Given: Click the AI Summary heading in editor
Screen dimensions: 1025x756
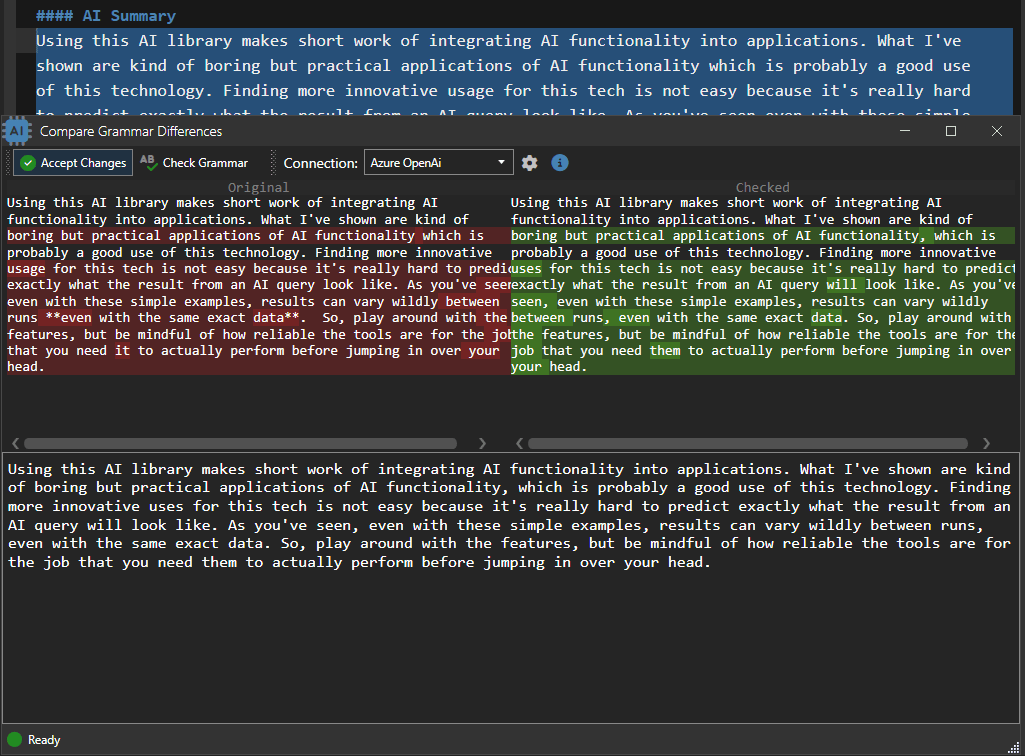Looking at the screenshot, I should [105, 16].
